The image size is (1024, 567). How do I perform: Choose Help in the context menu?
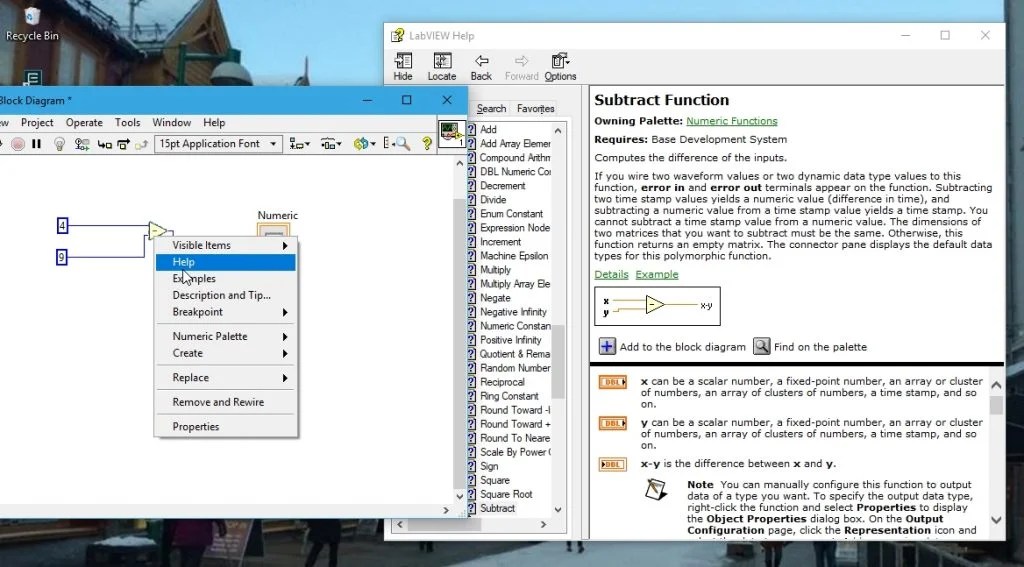226,262
